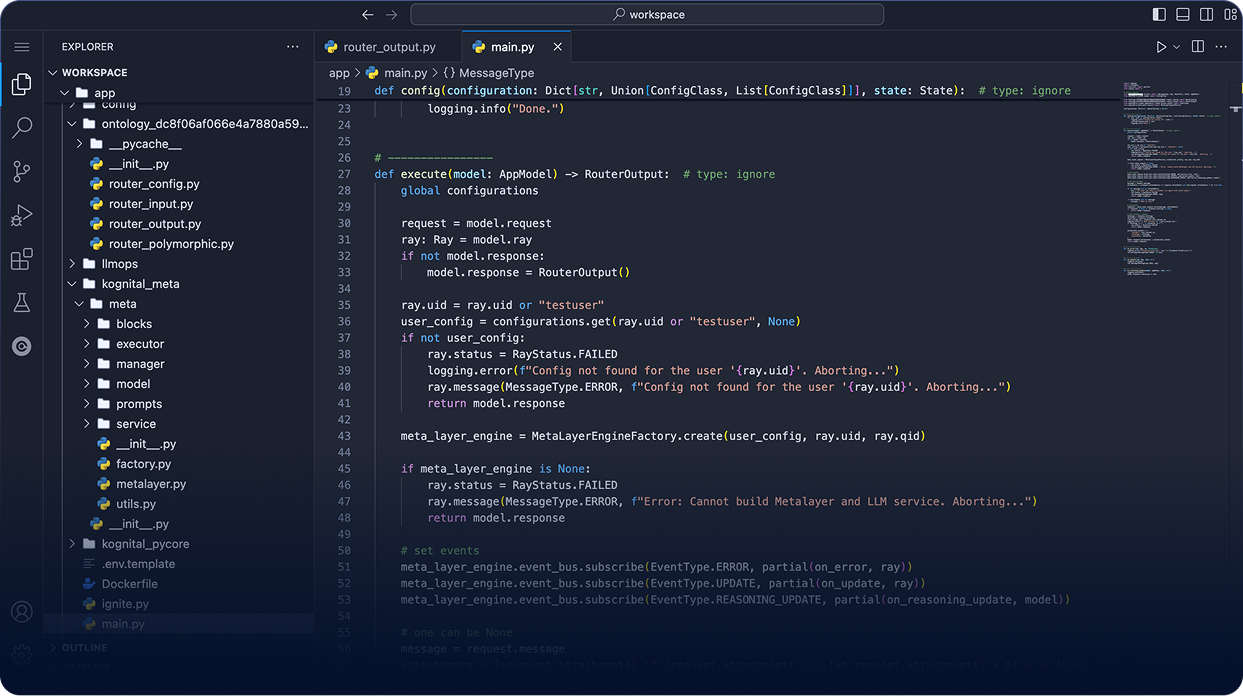1243x696 pixels.
Task: Click the hamburger application menu icon
Action: tap(21, 47)
